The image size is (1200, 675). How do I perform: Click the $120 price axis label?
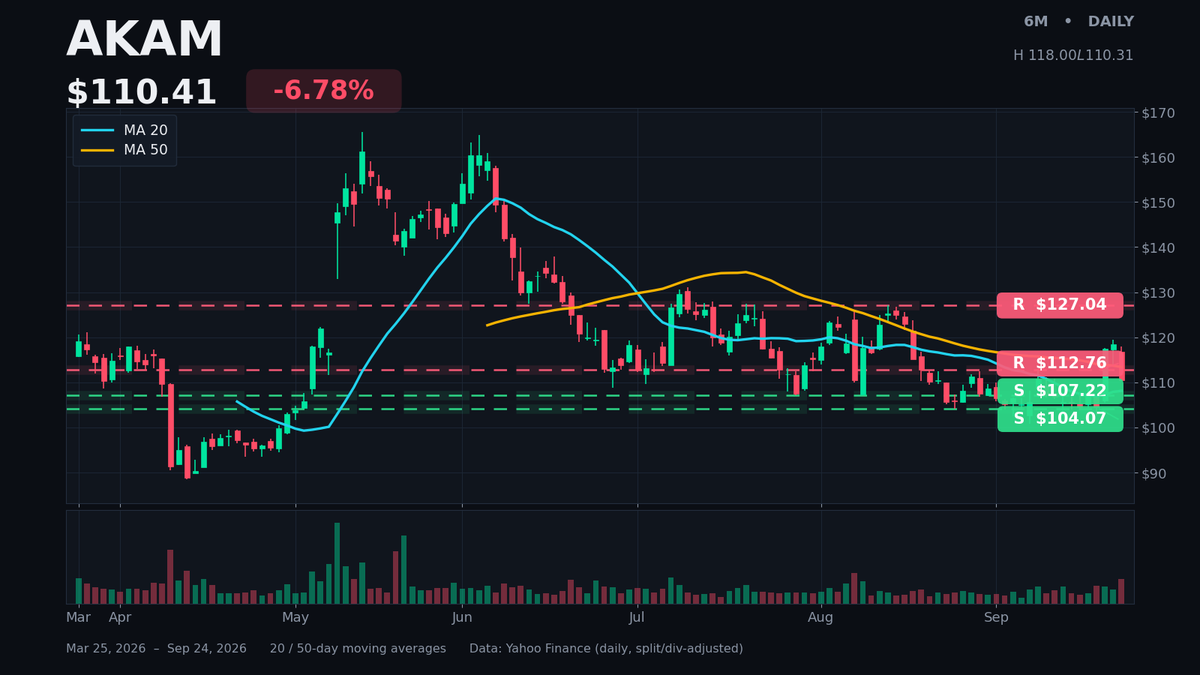[x=1157, y=338]
